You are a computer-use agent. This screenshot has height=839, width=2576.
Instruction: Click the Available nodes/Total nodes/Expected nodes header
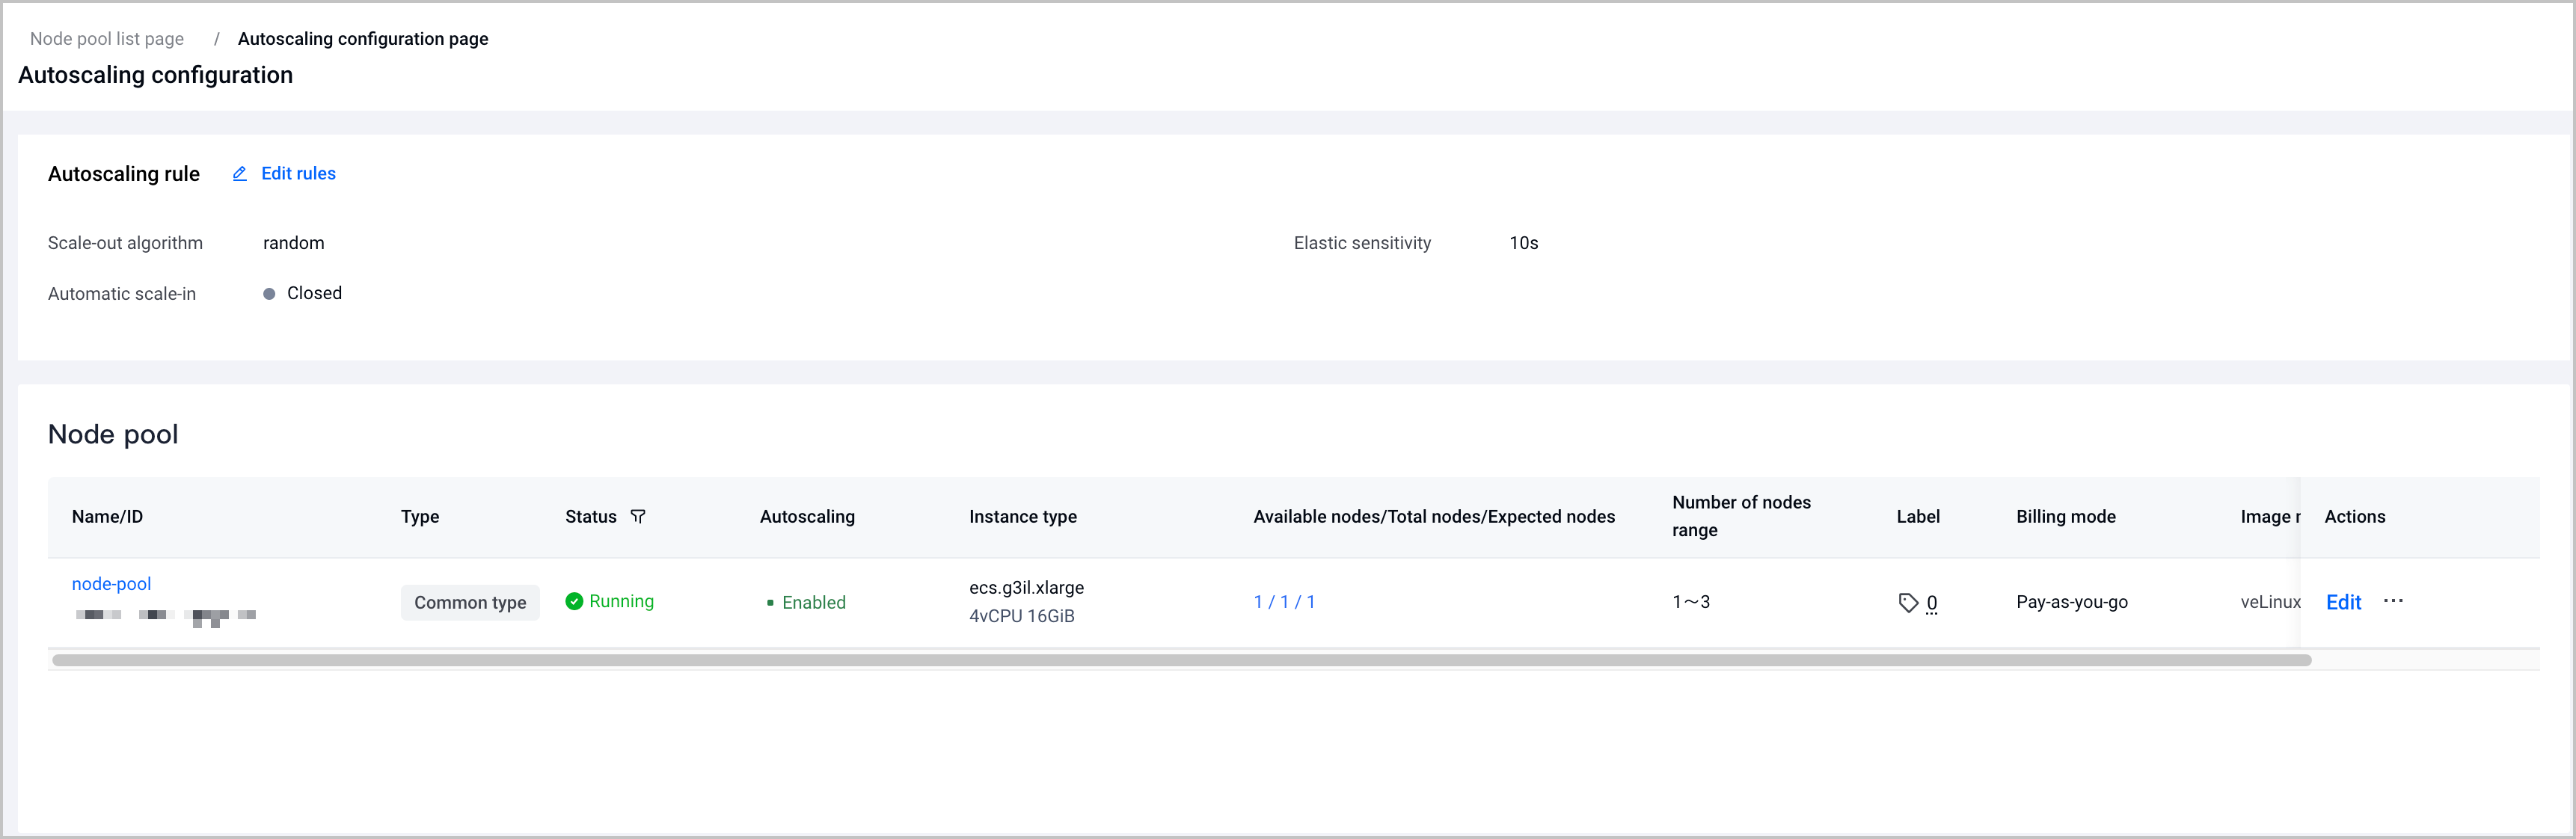1434,517
